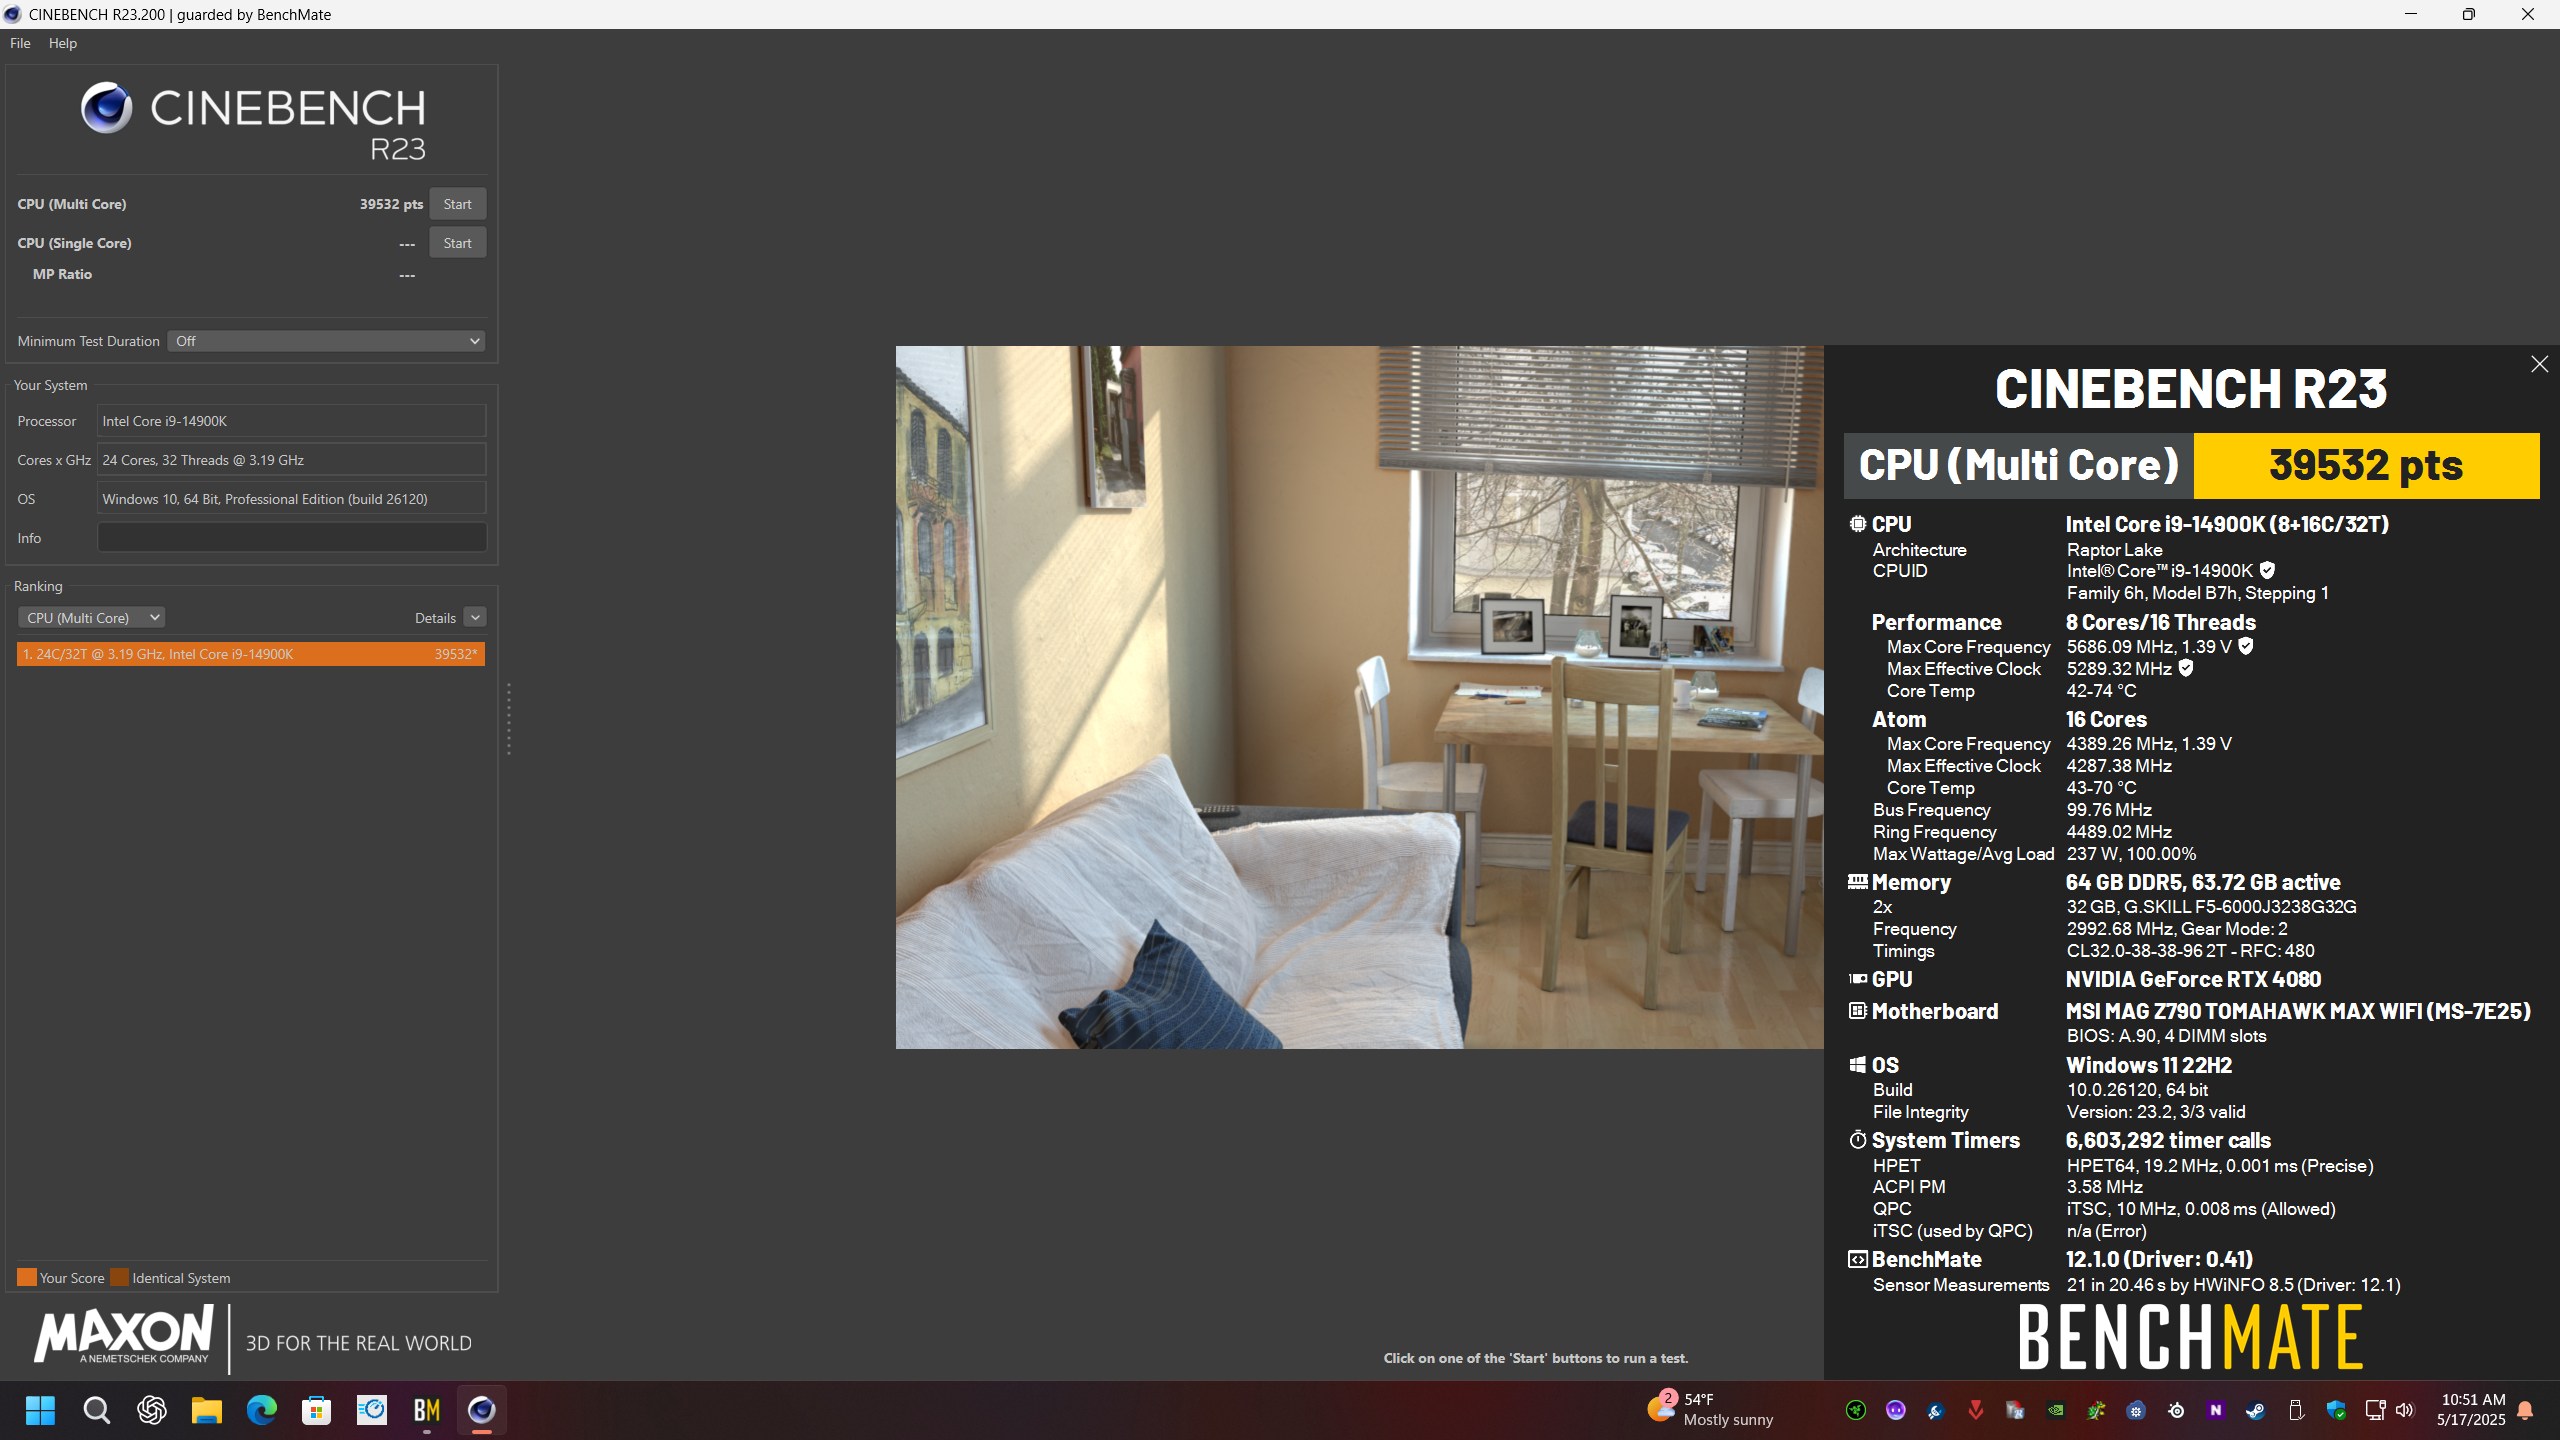Viewport: 2560px width, 1440px height.
Task: Open the Minimum Test Duration dropdown
Action: point(326,341)
